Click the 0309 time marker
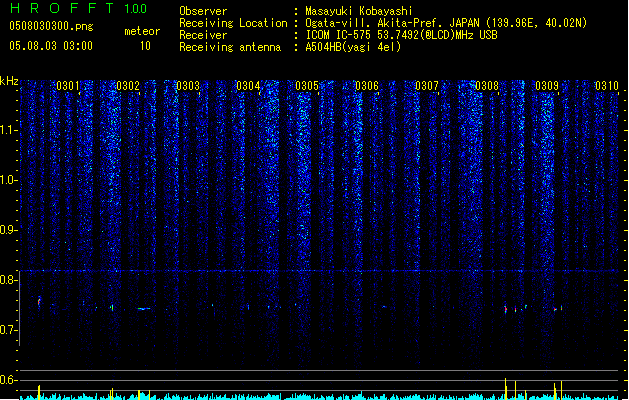 pyautogui.click(x=547, y=86)
